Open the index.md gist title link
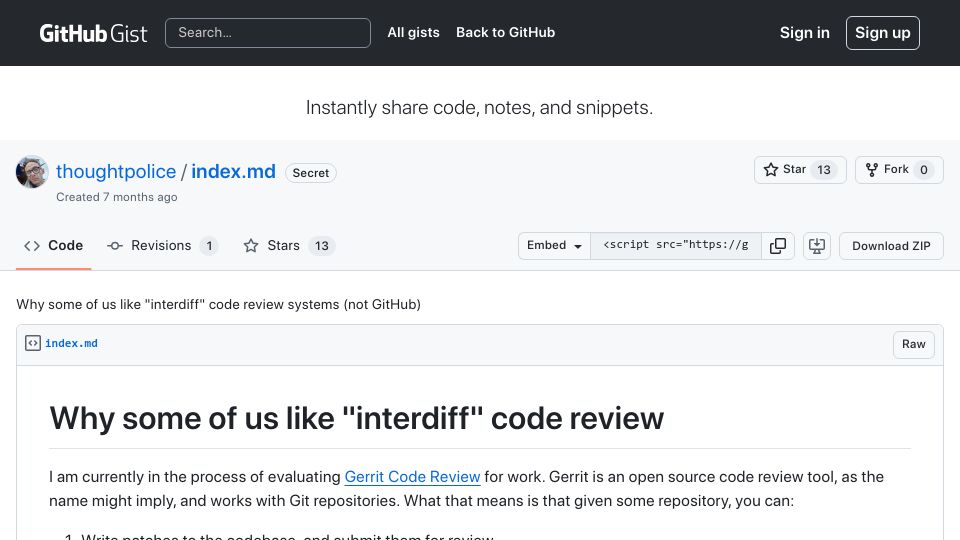This screenshot has width=960, height=540. point(233,171)
